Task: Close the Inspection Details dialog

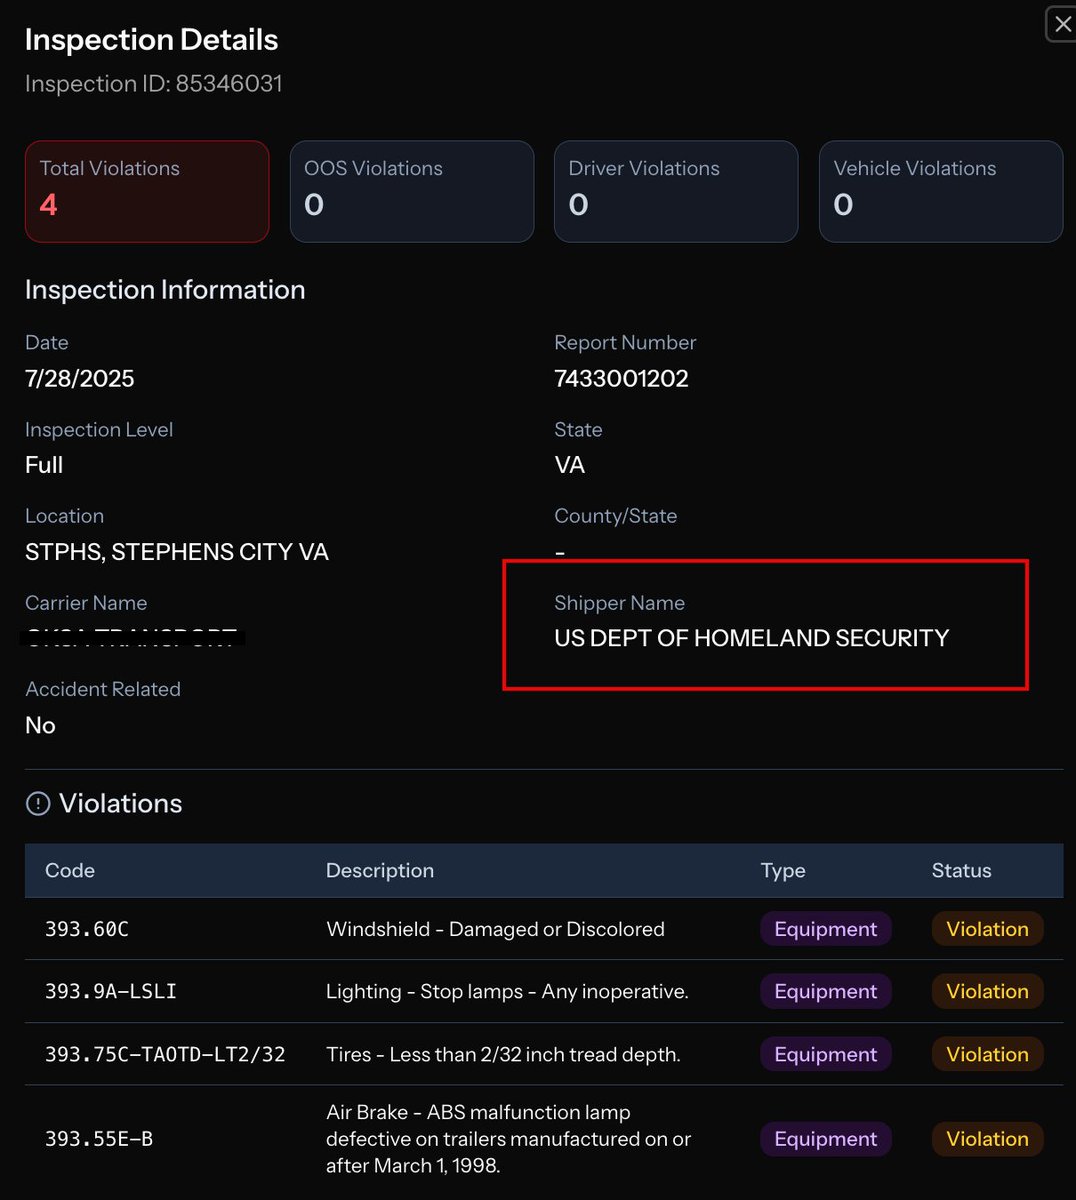Action: coord(1062,24)
